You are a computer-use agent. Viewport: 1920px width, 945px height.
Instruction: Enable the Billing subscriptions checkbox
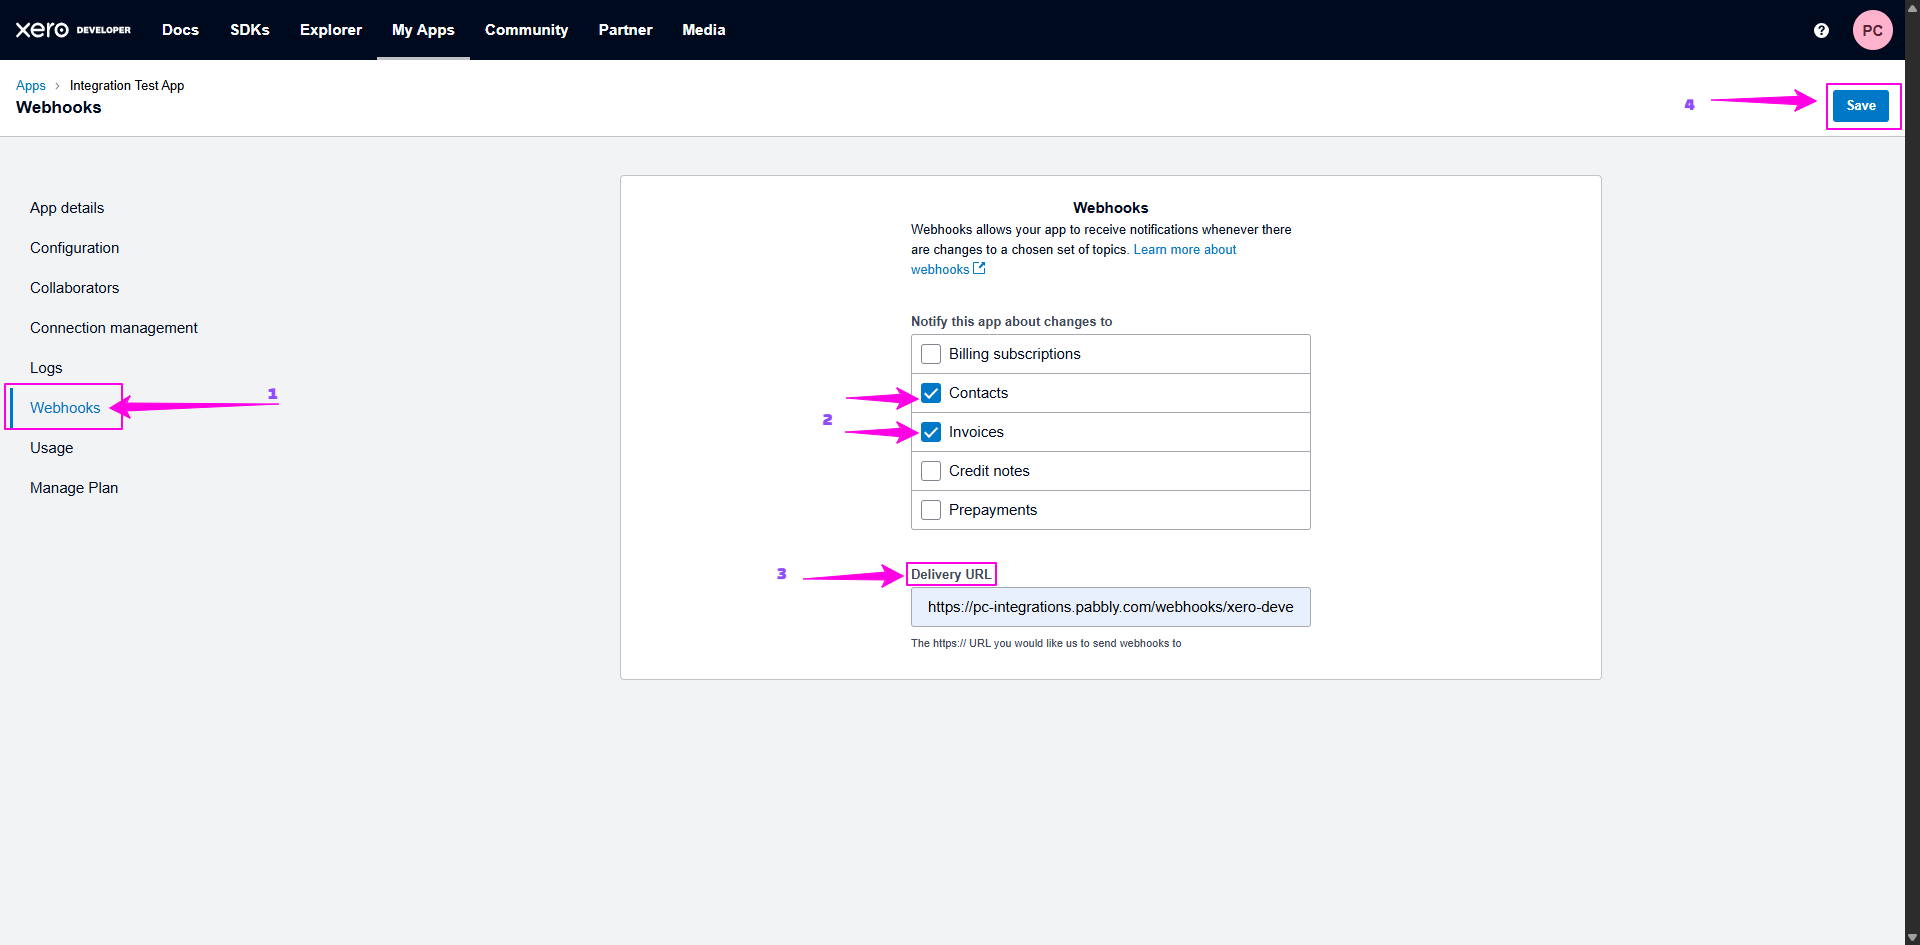tap(931, 354)
